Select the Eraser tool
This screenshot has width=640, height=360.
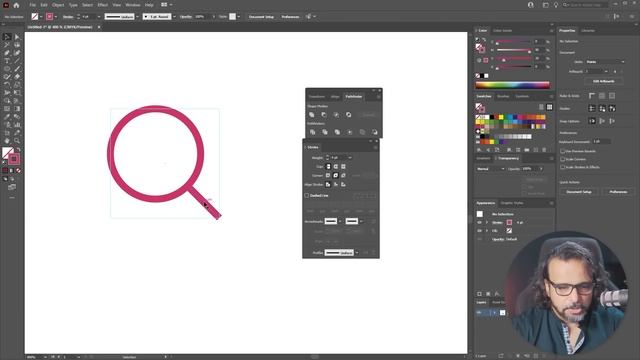point(17,77)
